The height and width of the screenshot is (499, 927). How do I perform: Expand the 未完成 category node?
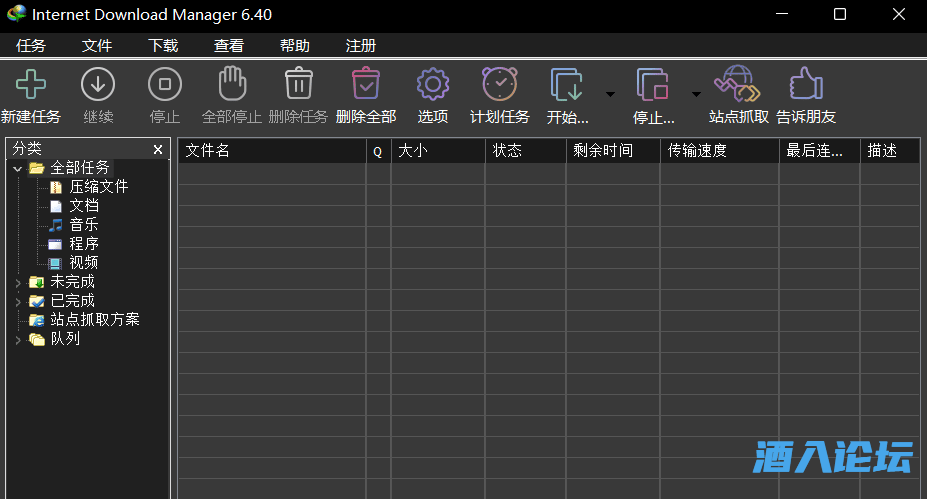tap(18, 282)
